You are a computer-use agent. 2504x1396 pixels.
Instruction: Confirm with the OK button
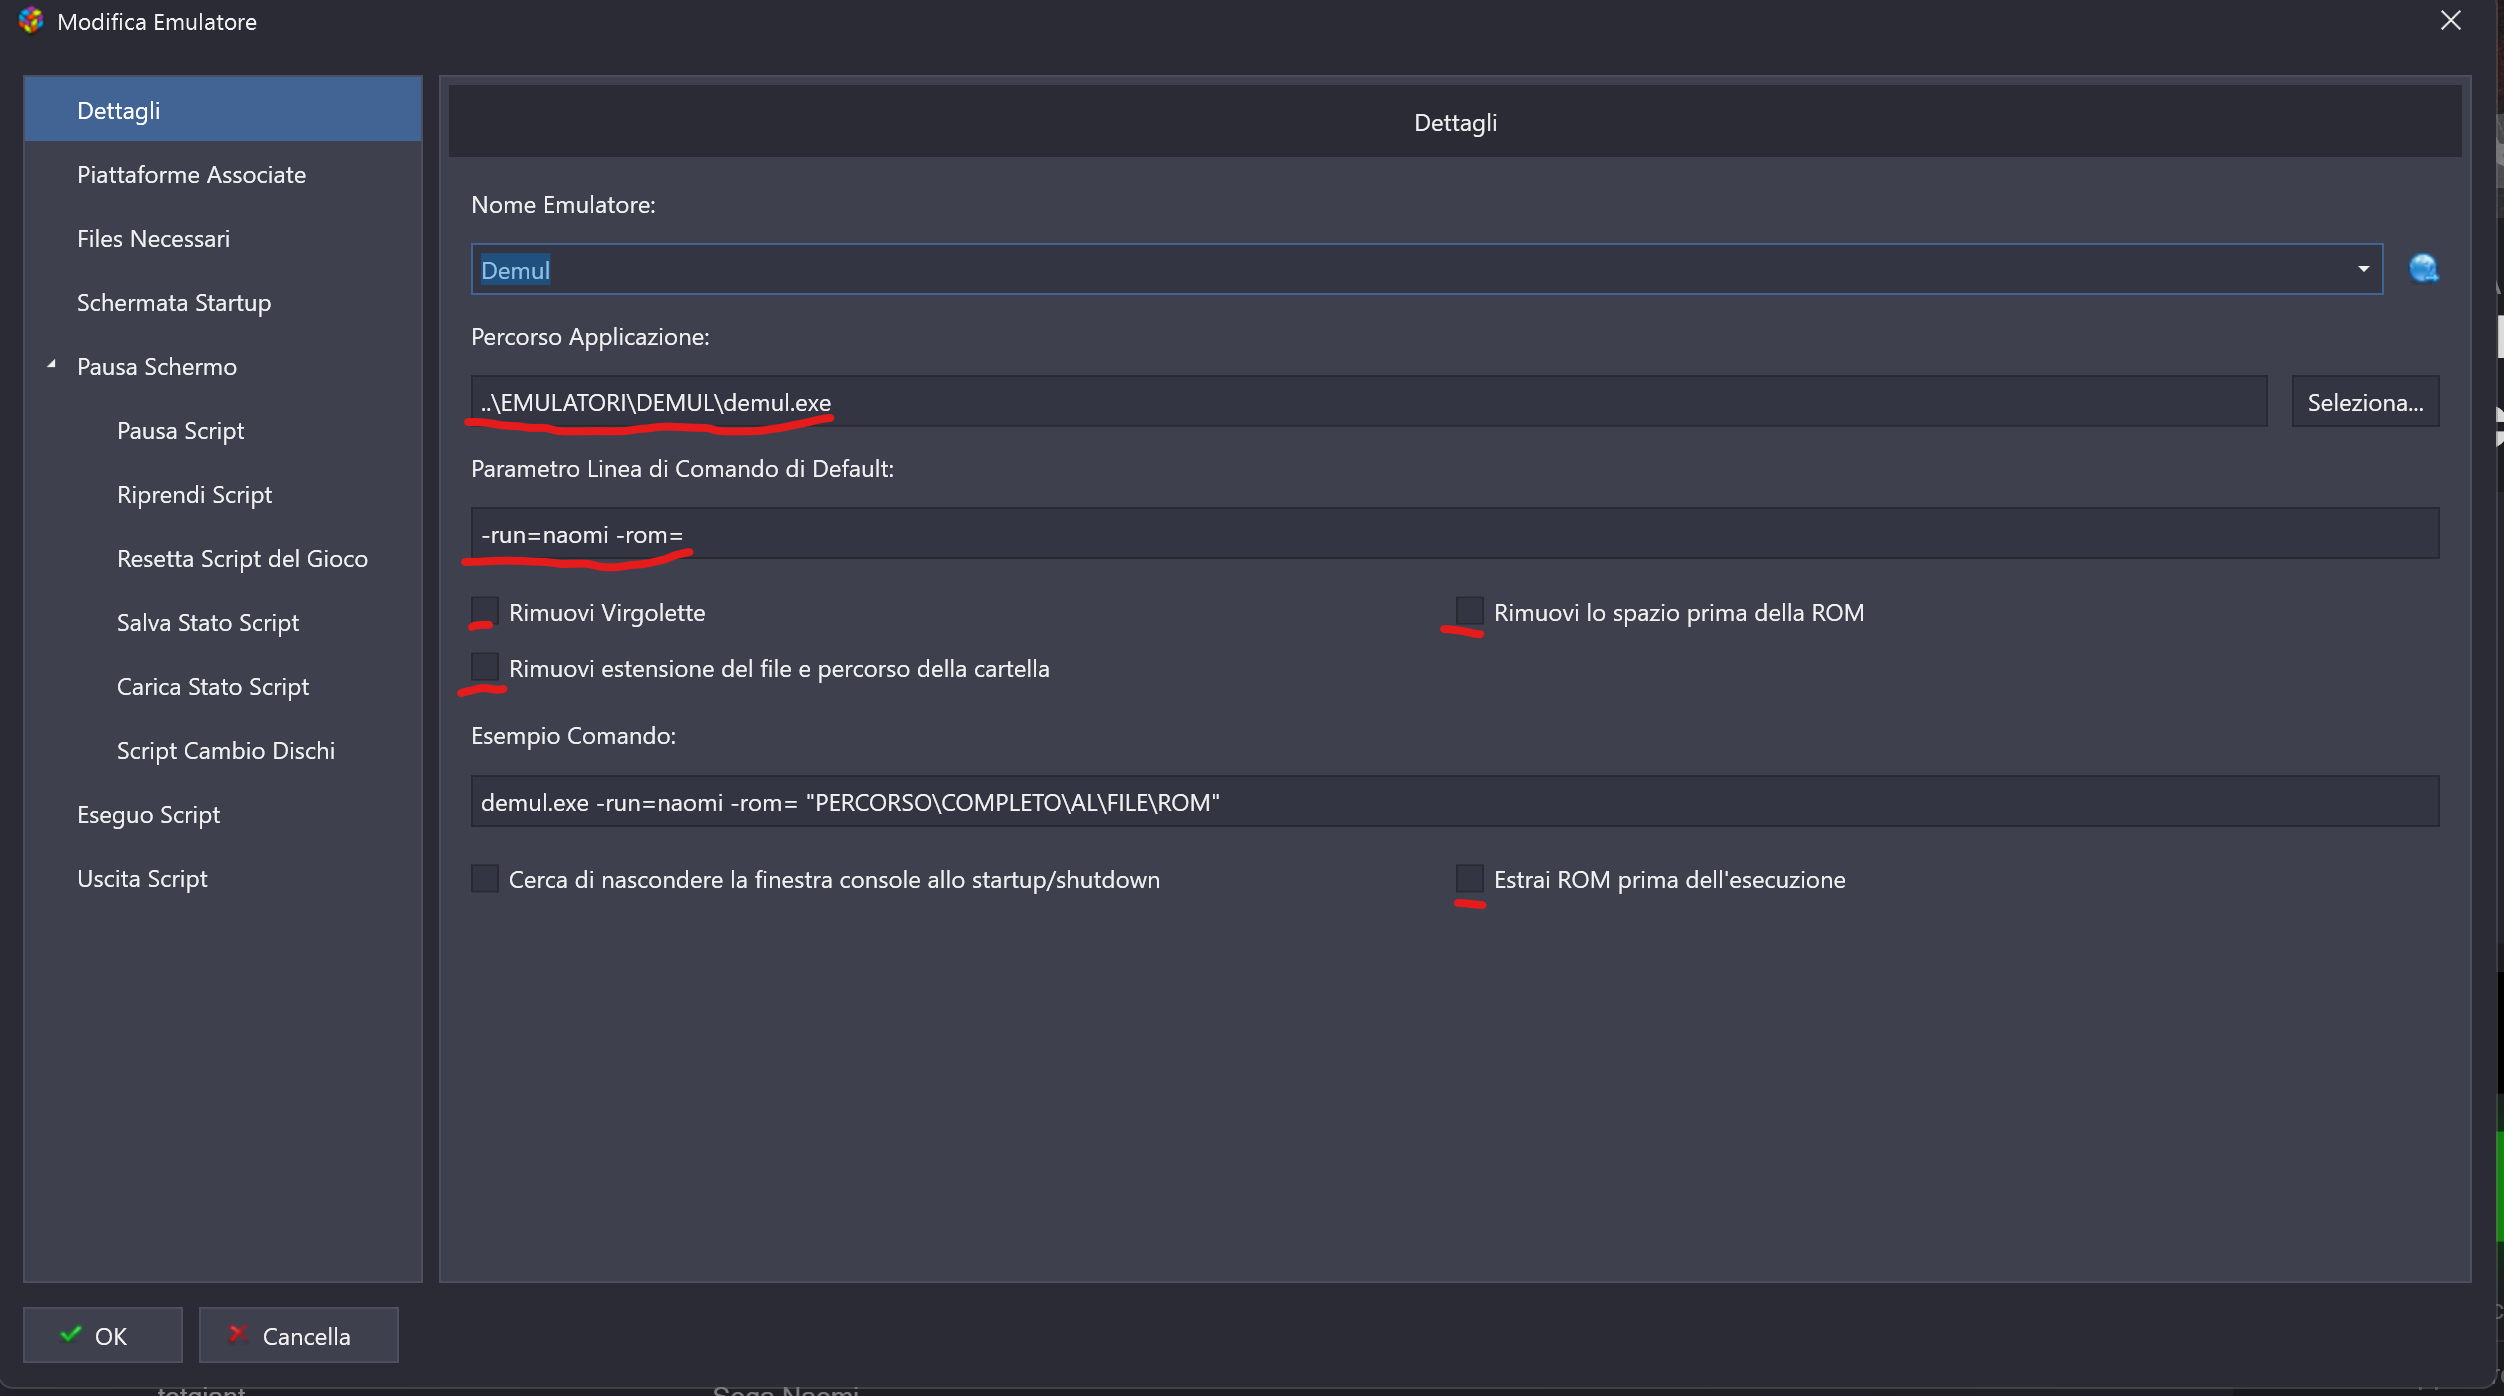coord(103,1335)
